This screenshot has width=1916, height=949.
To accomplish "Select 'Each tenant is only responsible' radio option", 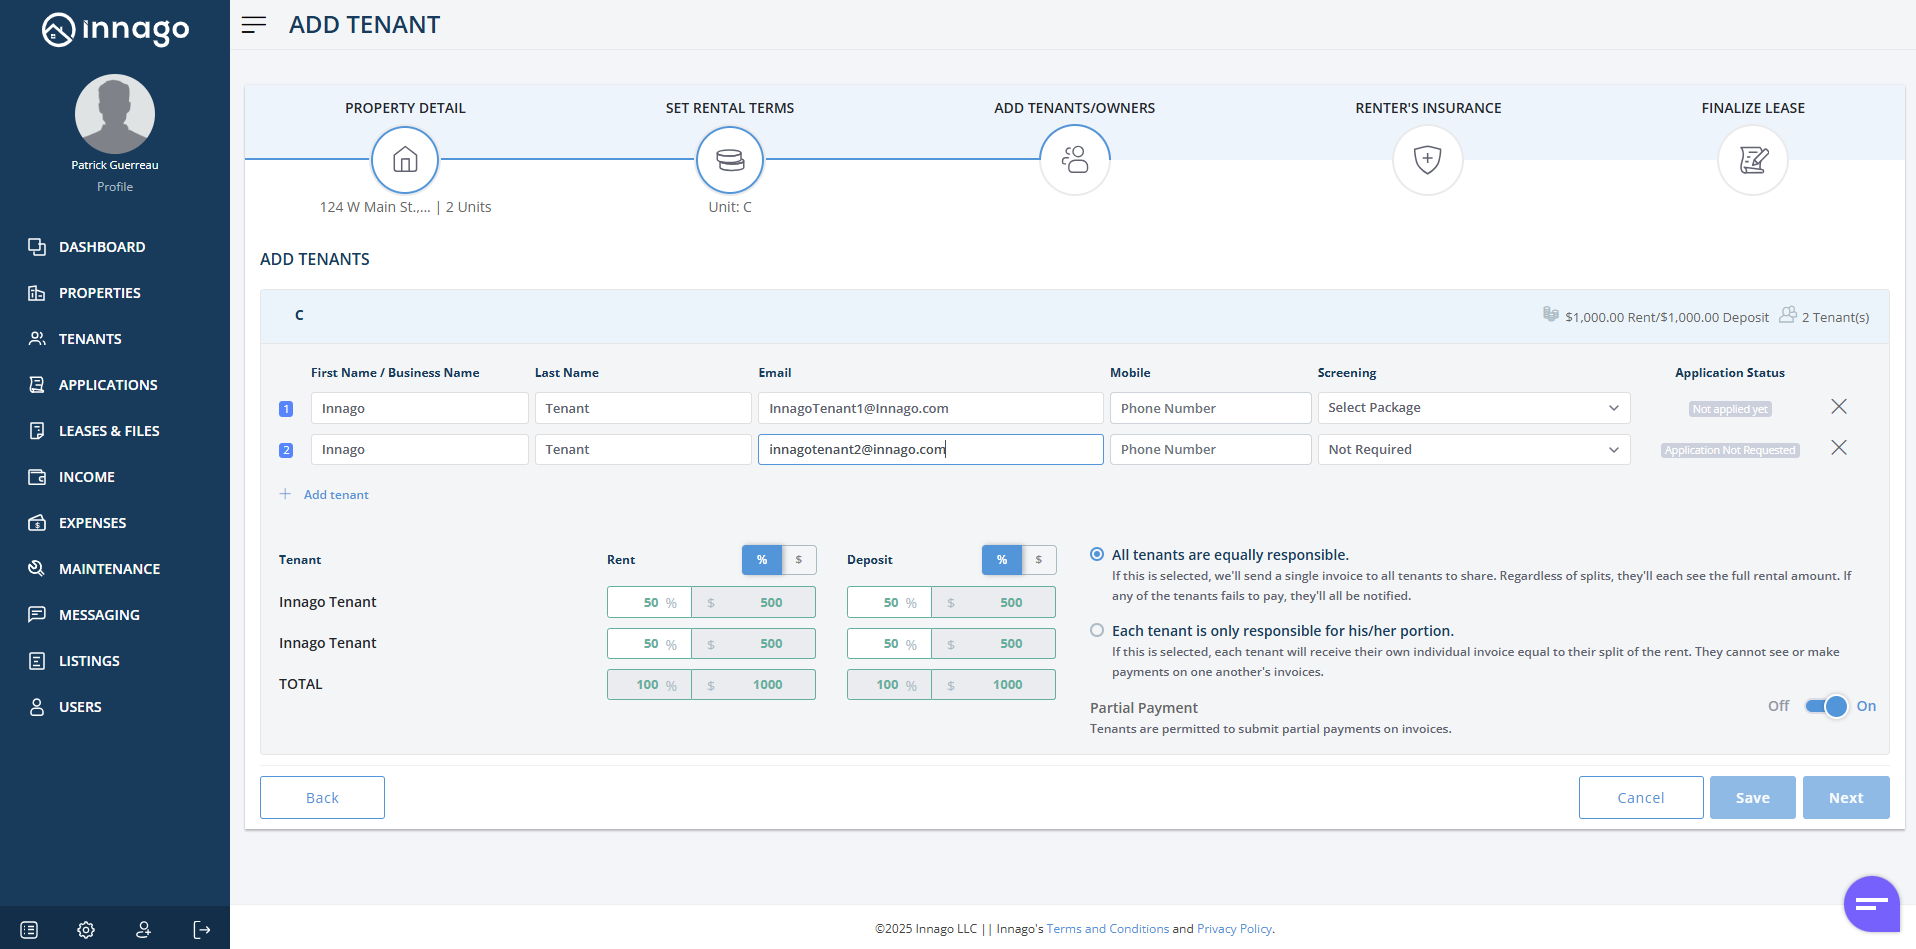I will tap(1097, 630).
